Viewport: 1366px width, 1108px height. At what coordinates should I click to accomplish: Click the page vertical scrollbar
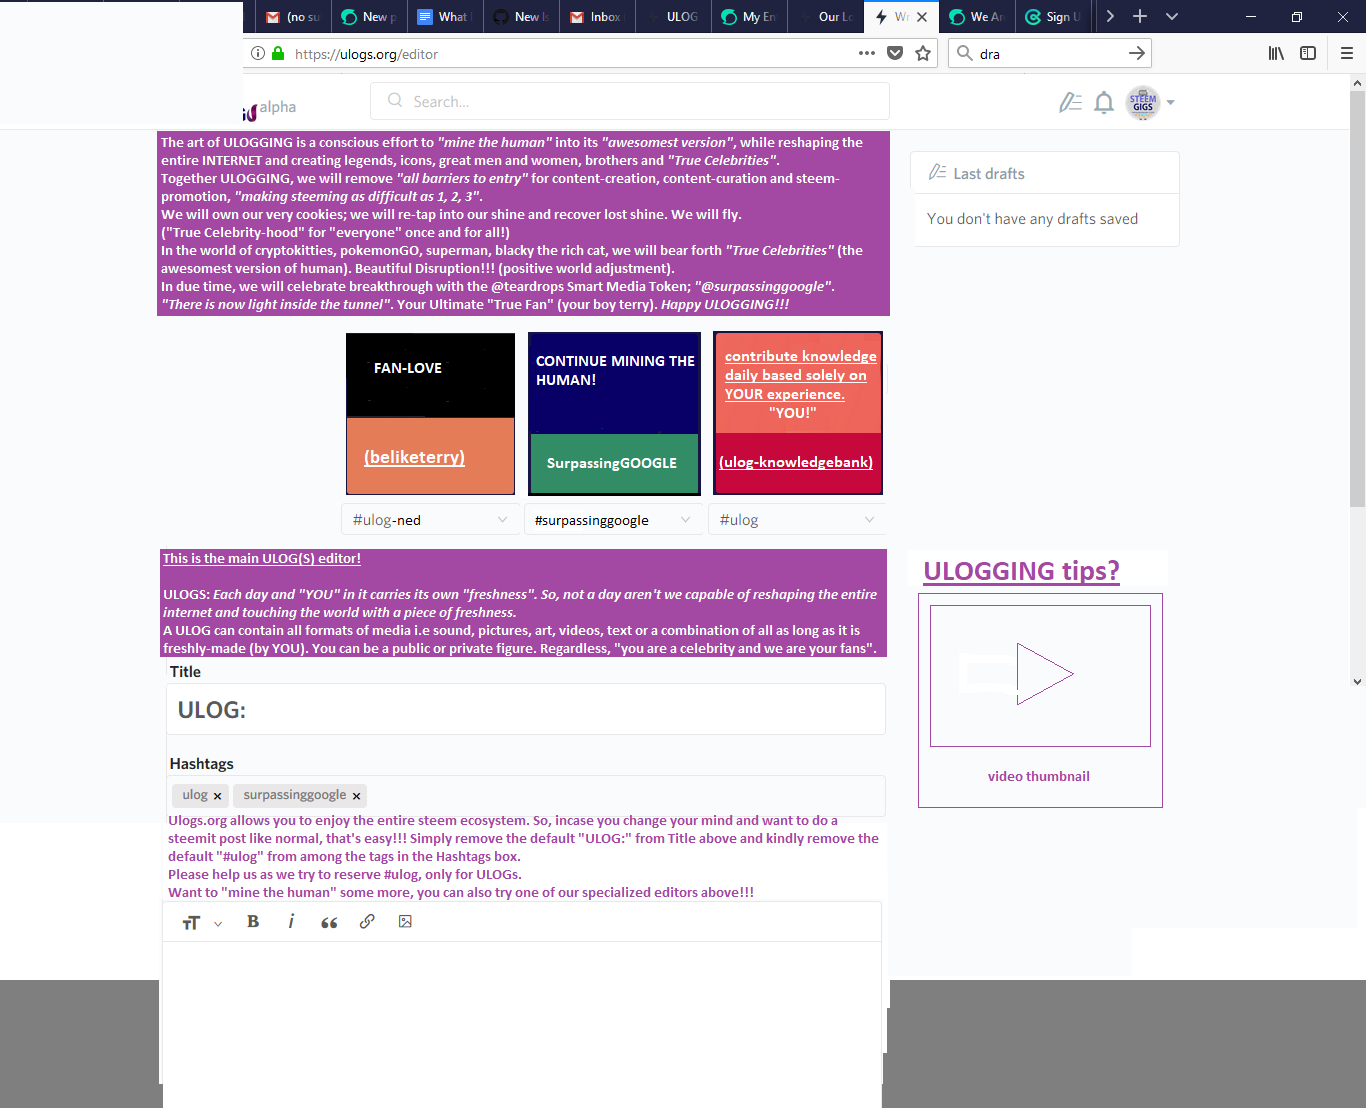coord(1357,298)
